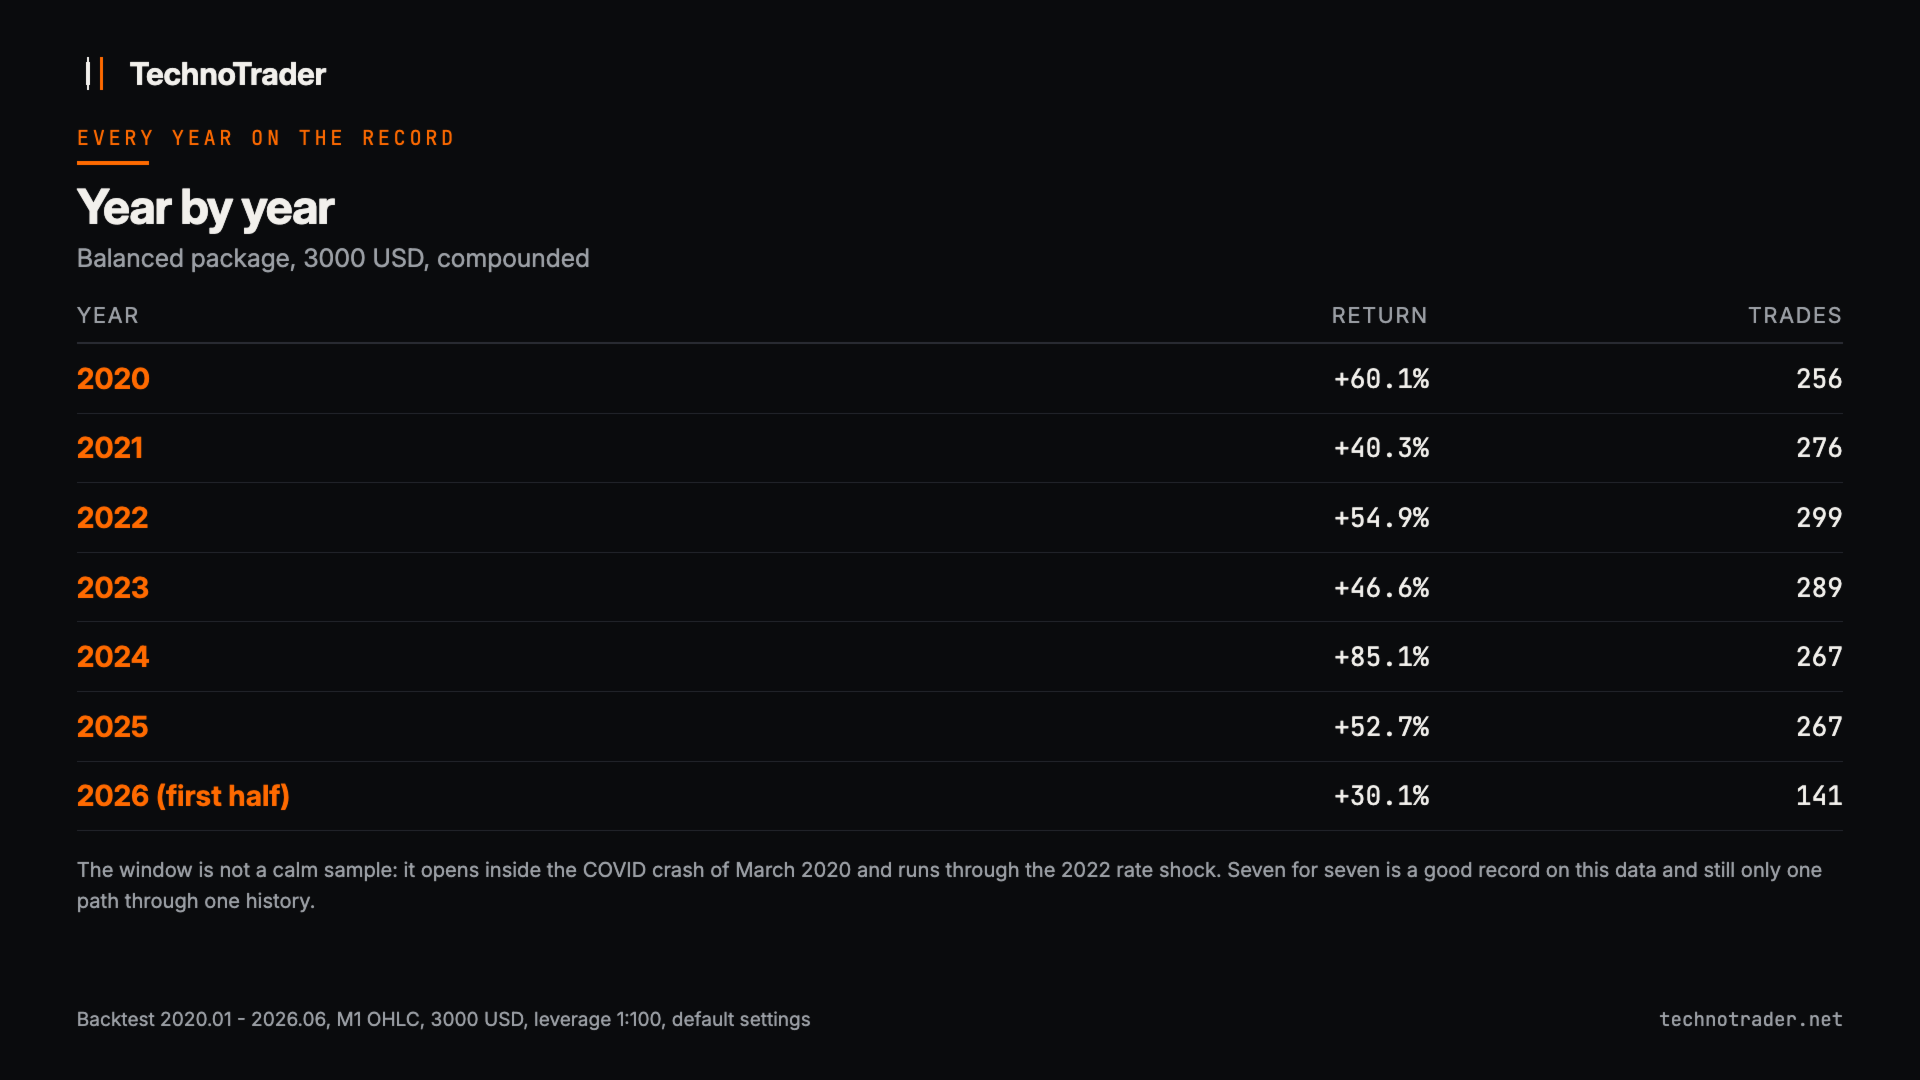The width and height of the screenshot is (1920, 1080).
Task: Click the 299 trades value
Action: pos(1819,518)
